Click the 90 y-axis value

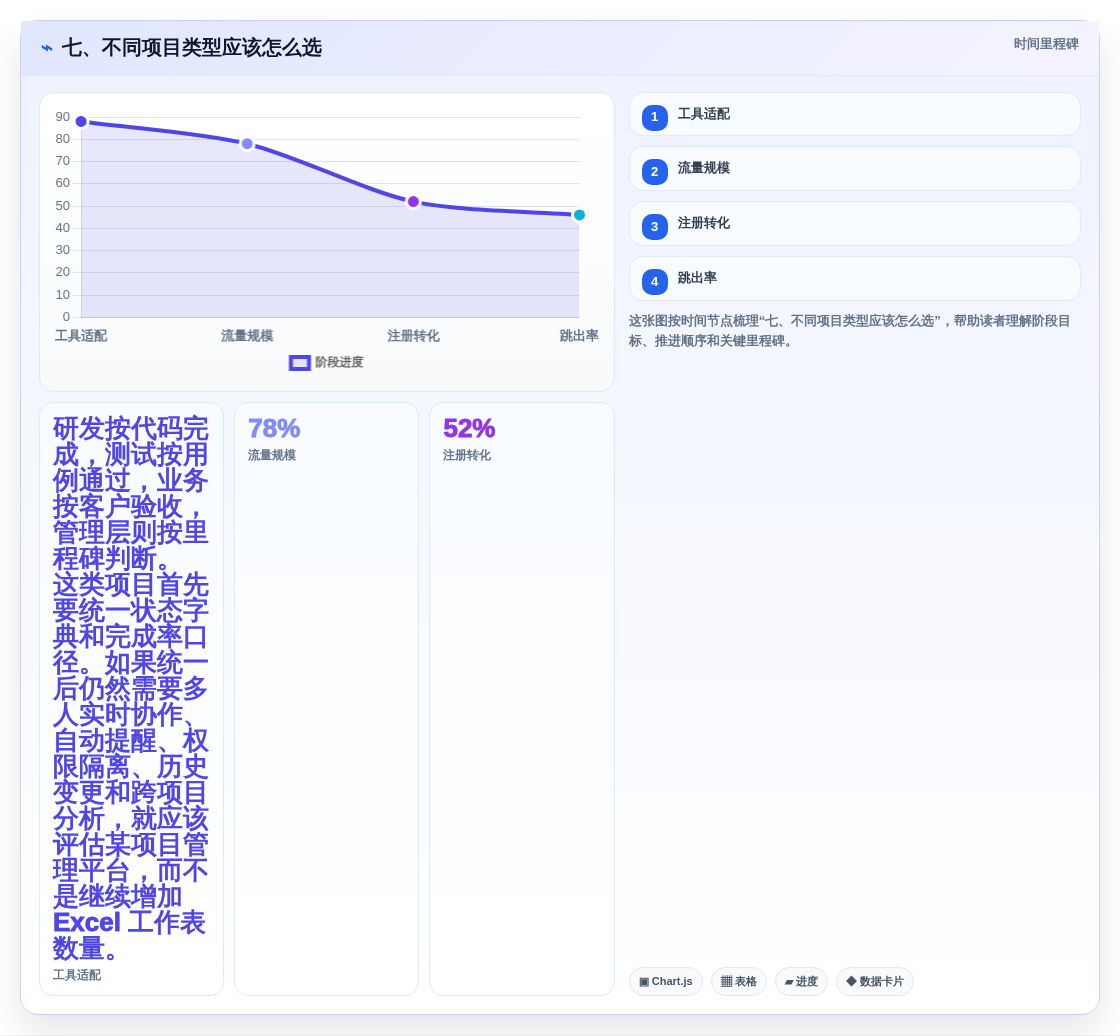click(x=63, y=117)
